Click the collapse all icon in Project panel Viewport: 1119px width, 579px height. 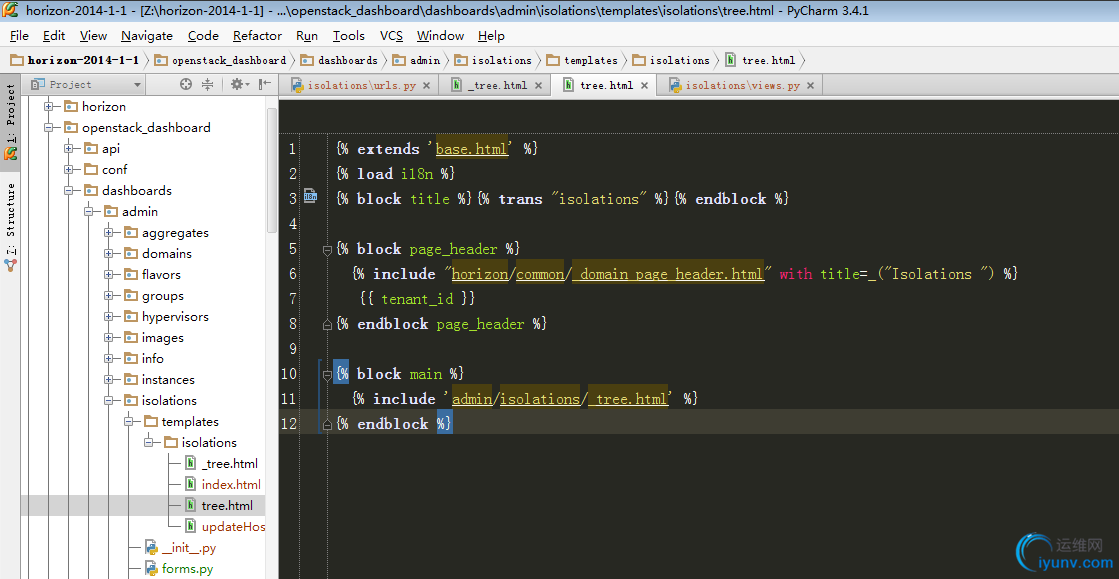(x=207, y=85)
